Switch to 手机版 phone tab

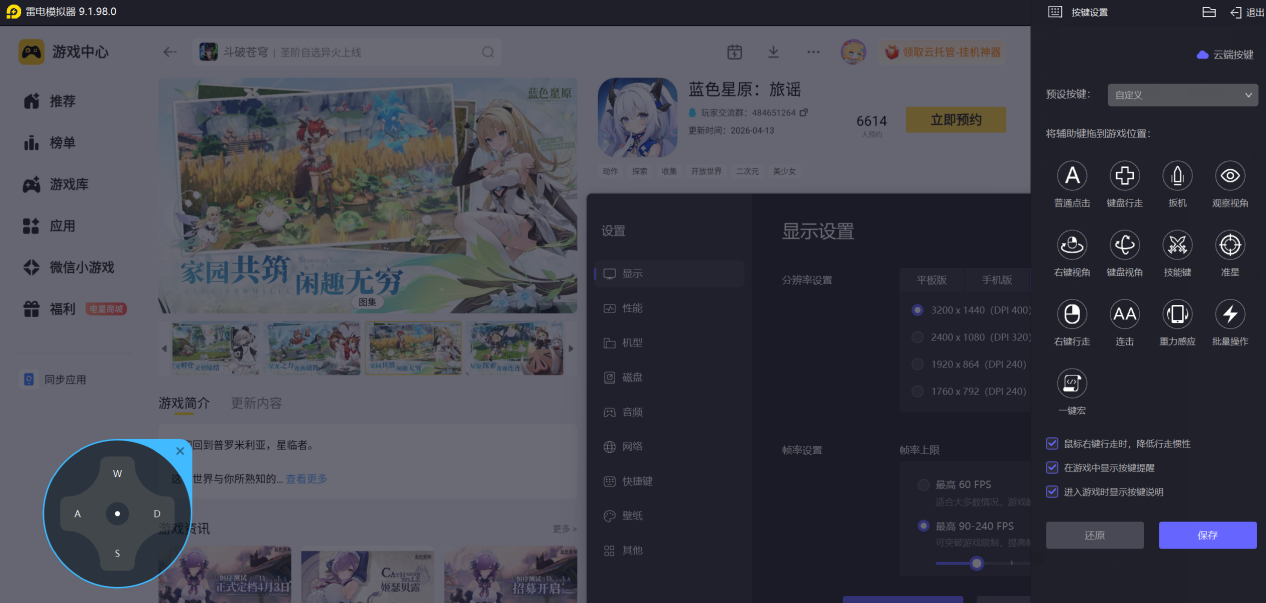pyautogui.click(x=997, y=280)
